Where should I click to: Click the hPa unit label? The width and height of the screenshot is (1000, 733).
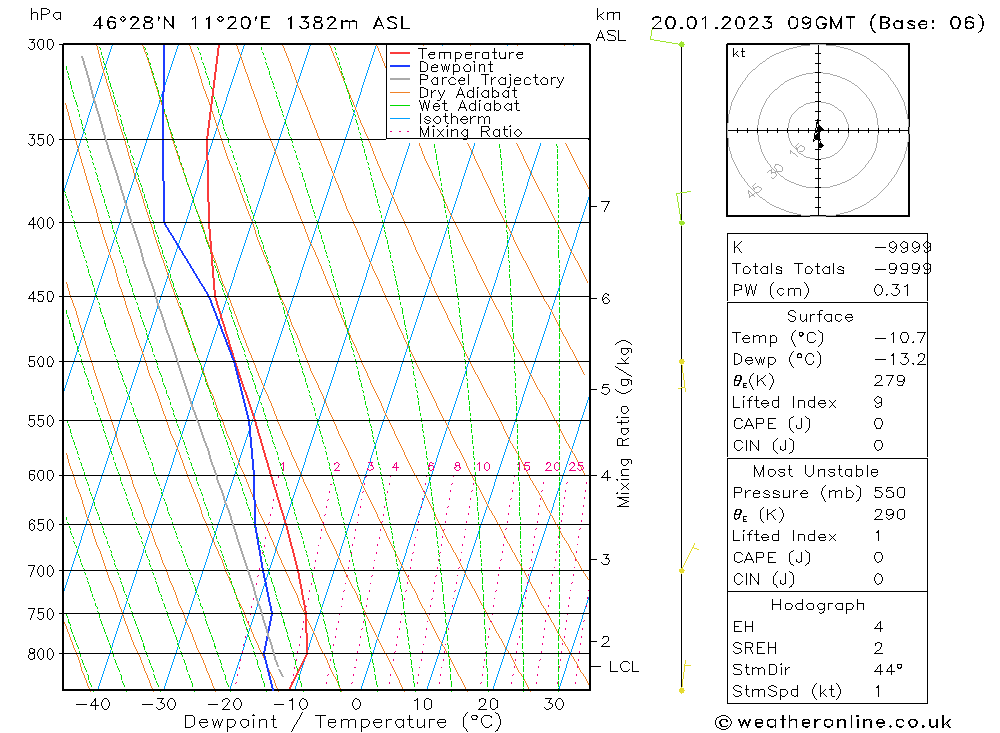click(x=45, y=15)
